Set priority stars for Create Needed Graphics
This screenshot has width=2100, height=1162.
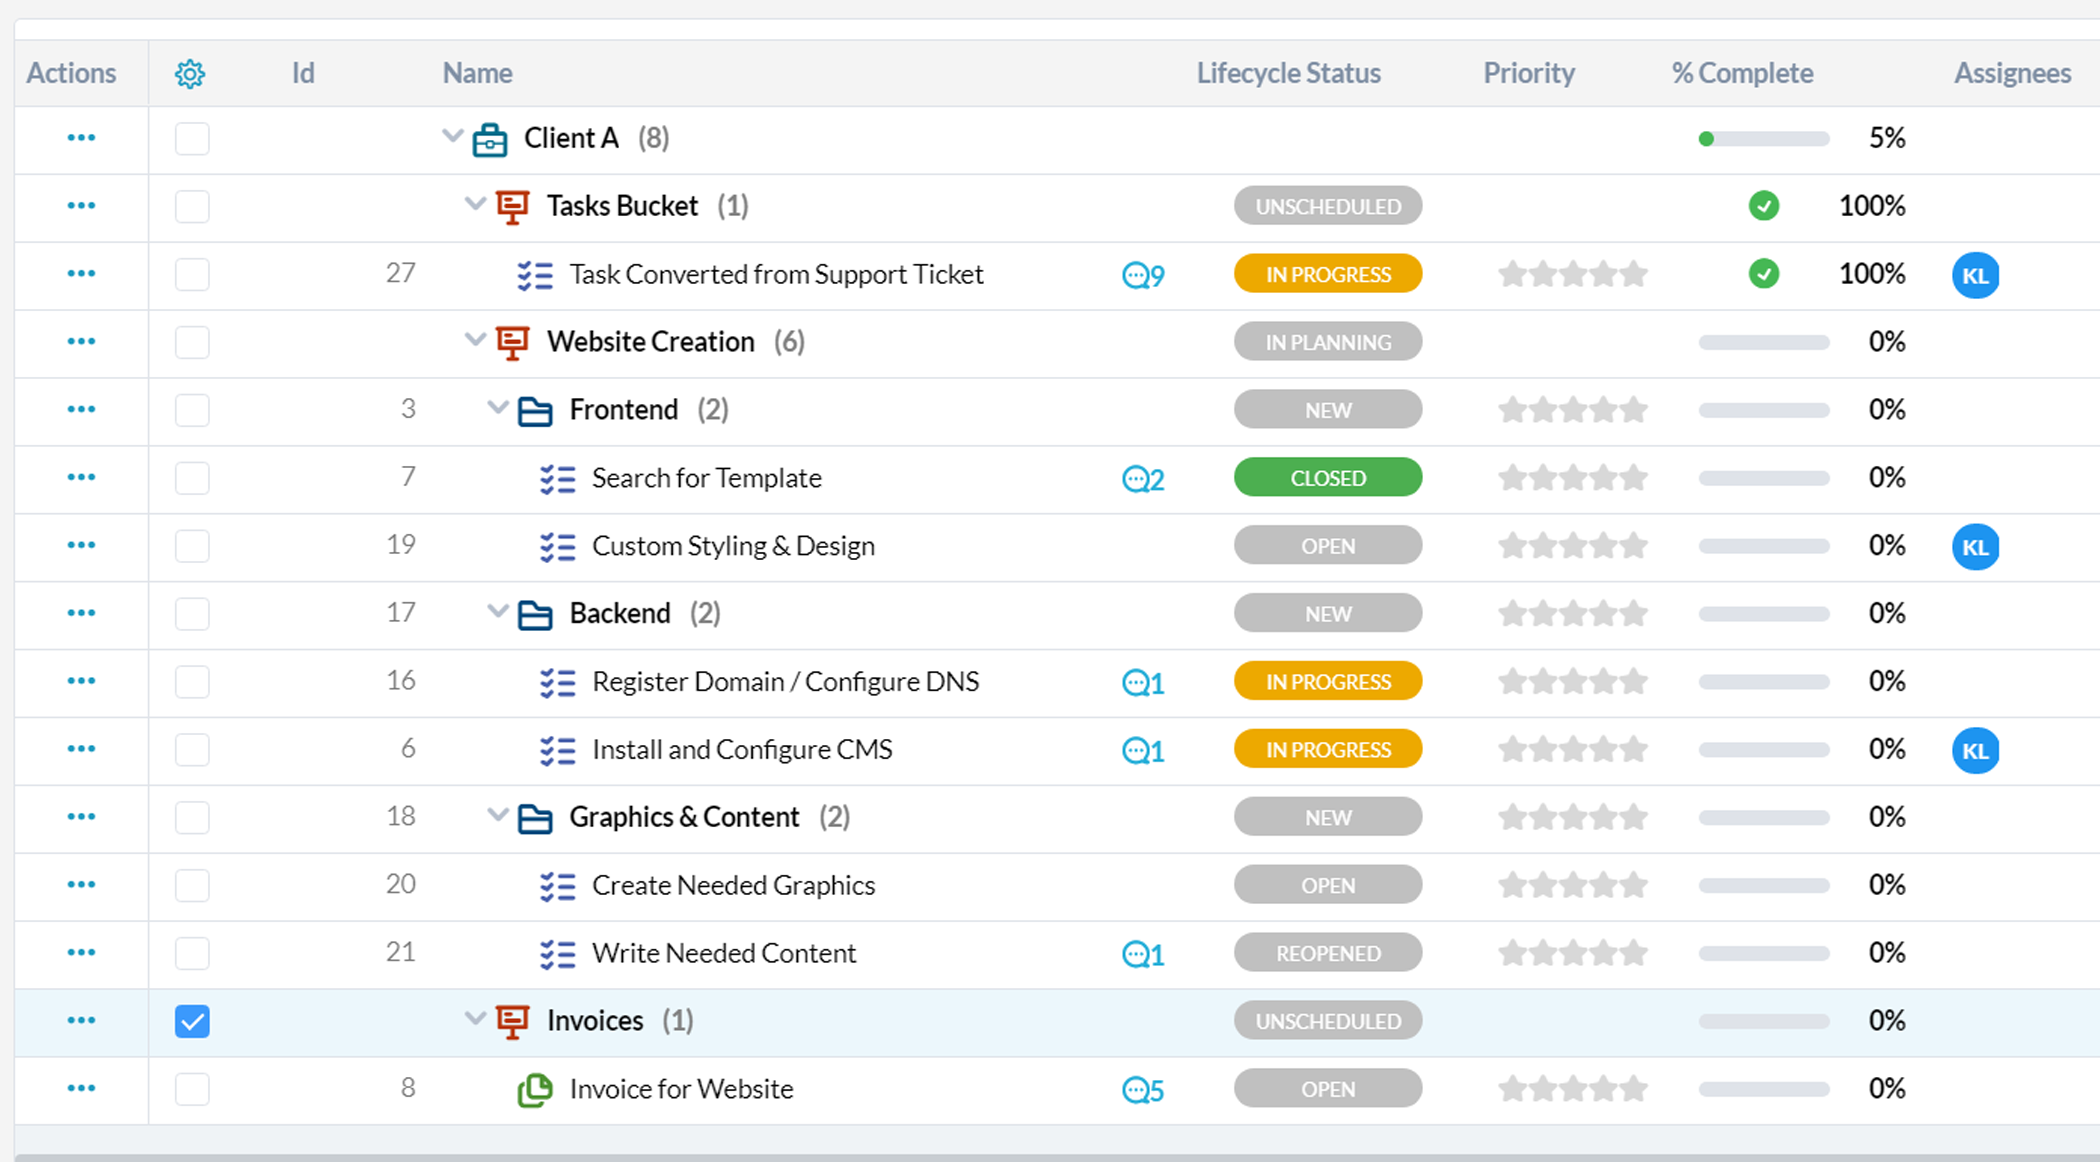(x=1572, y=885)
